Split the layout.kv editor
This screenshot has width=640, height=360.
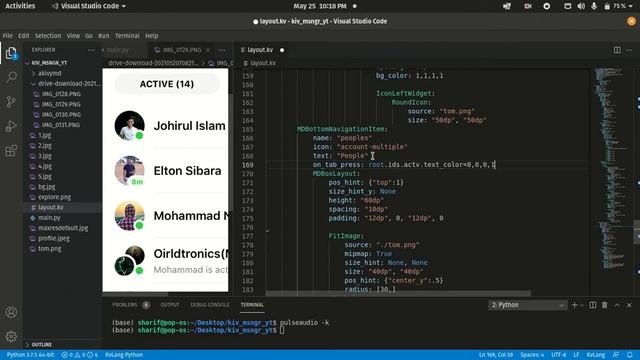point(617,50)
